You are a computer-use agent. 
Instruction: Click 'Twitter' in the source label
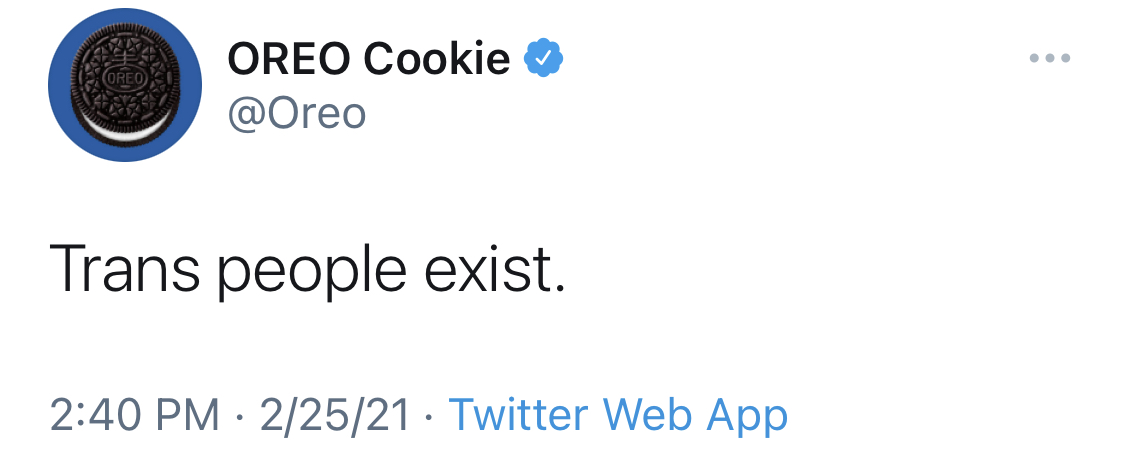(x=519, y=413)
